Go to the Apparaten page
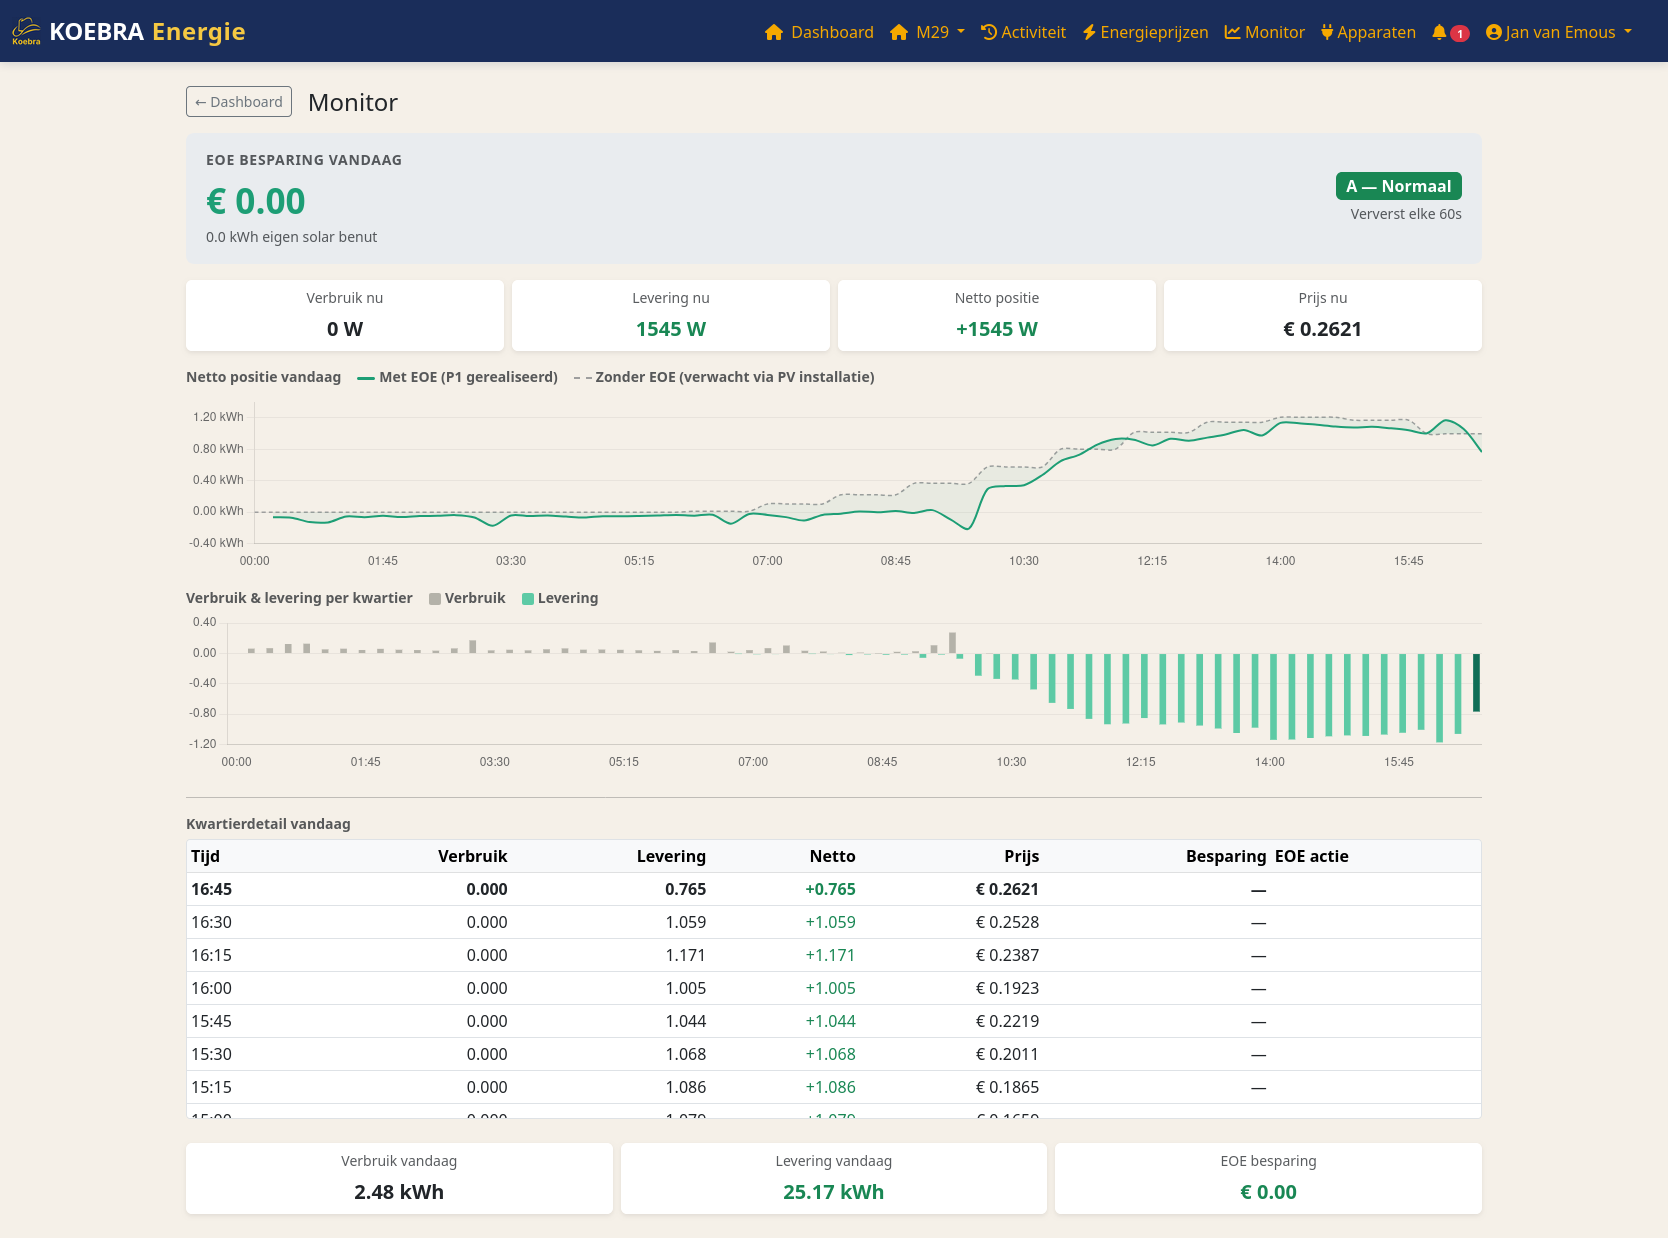This screenshot has width=1668, height=1238. pos(1368,32)
